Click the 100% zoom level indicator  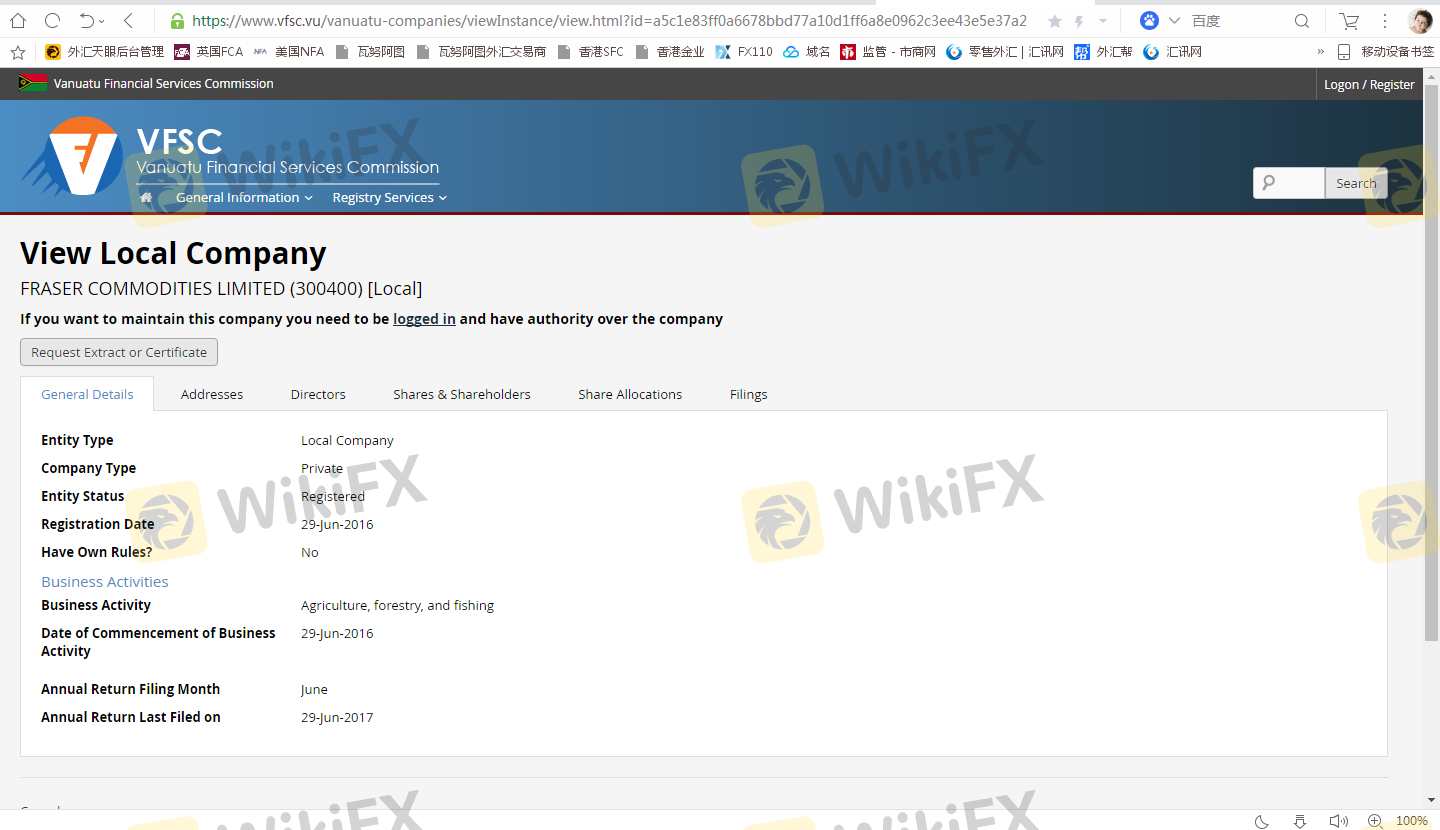pyautogui.click(x=1412, y=821)
